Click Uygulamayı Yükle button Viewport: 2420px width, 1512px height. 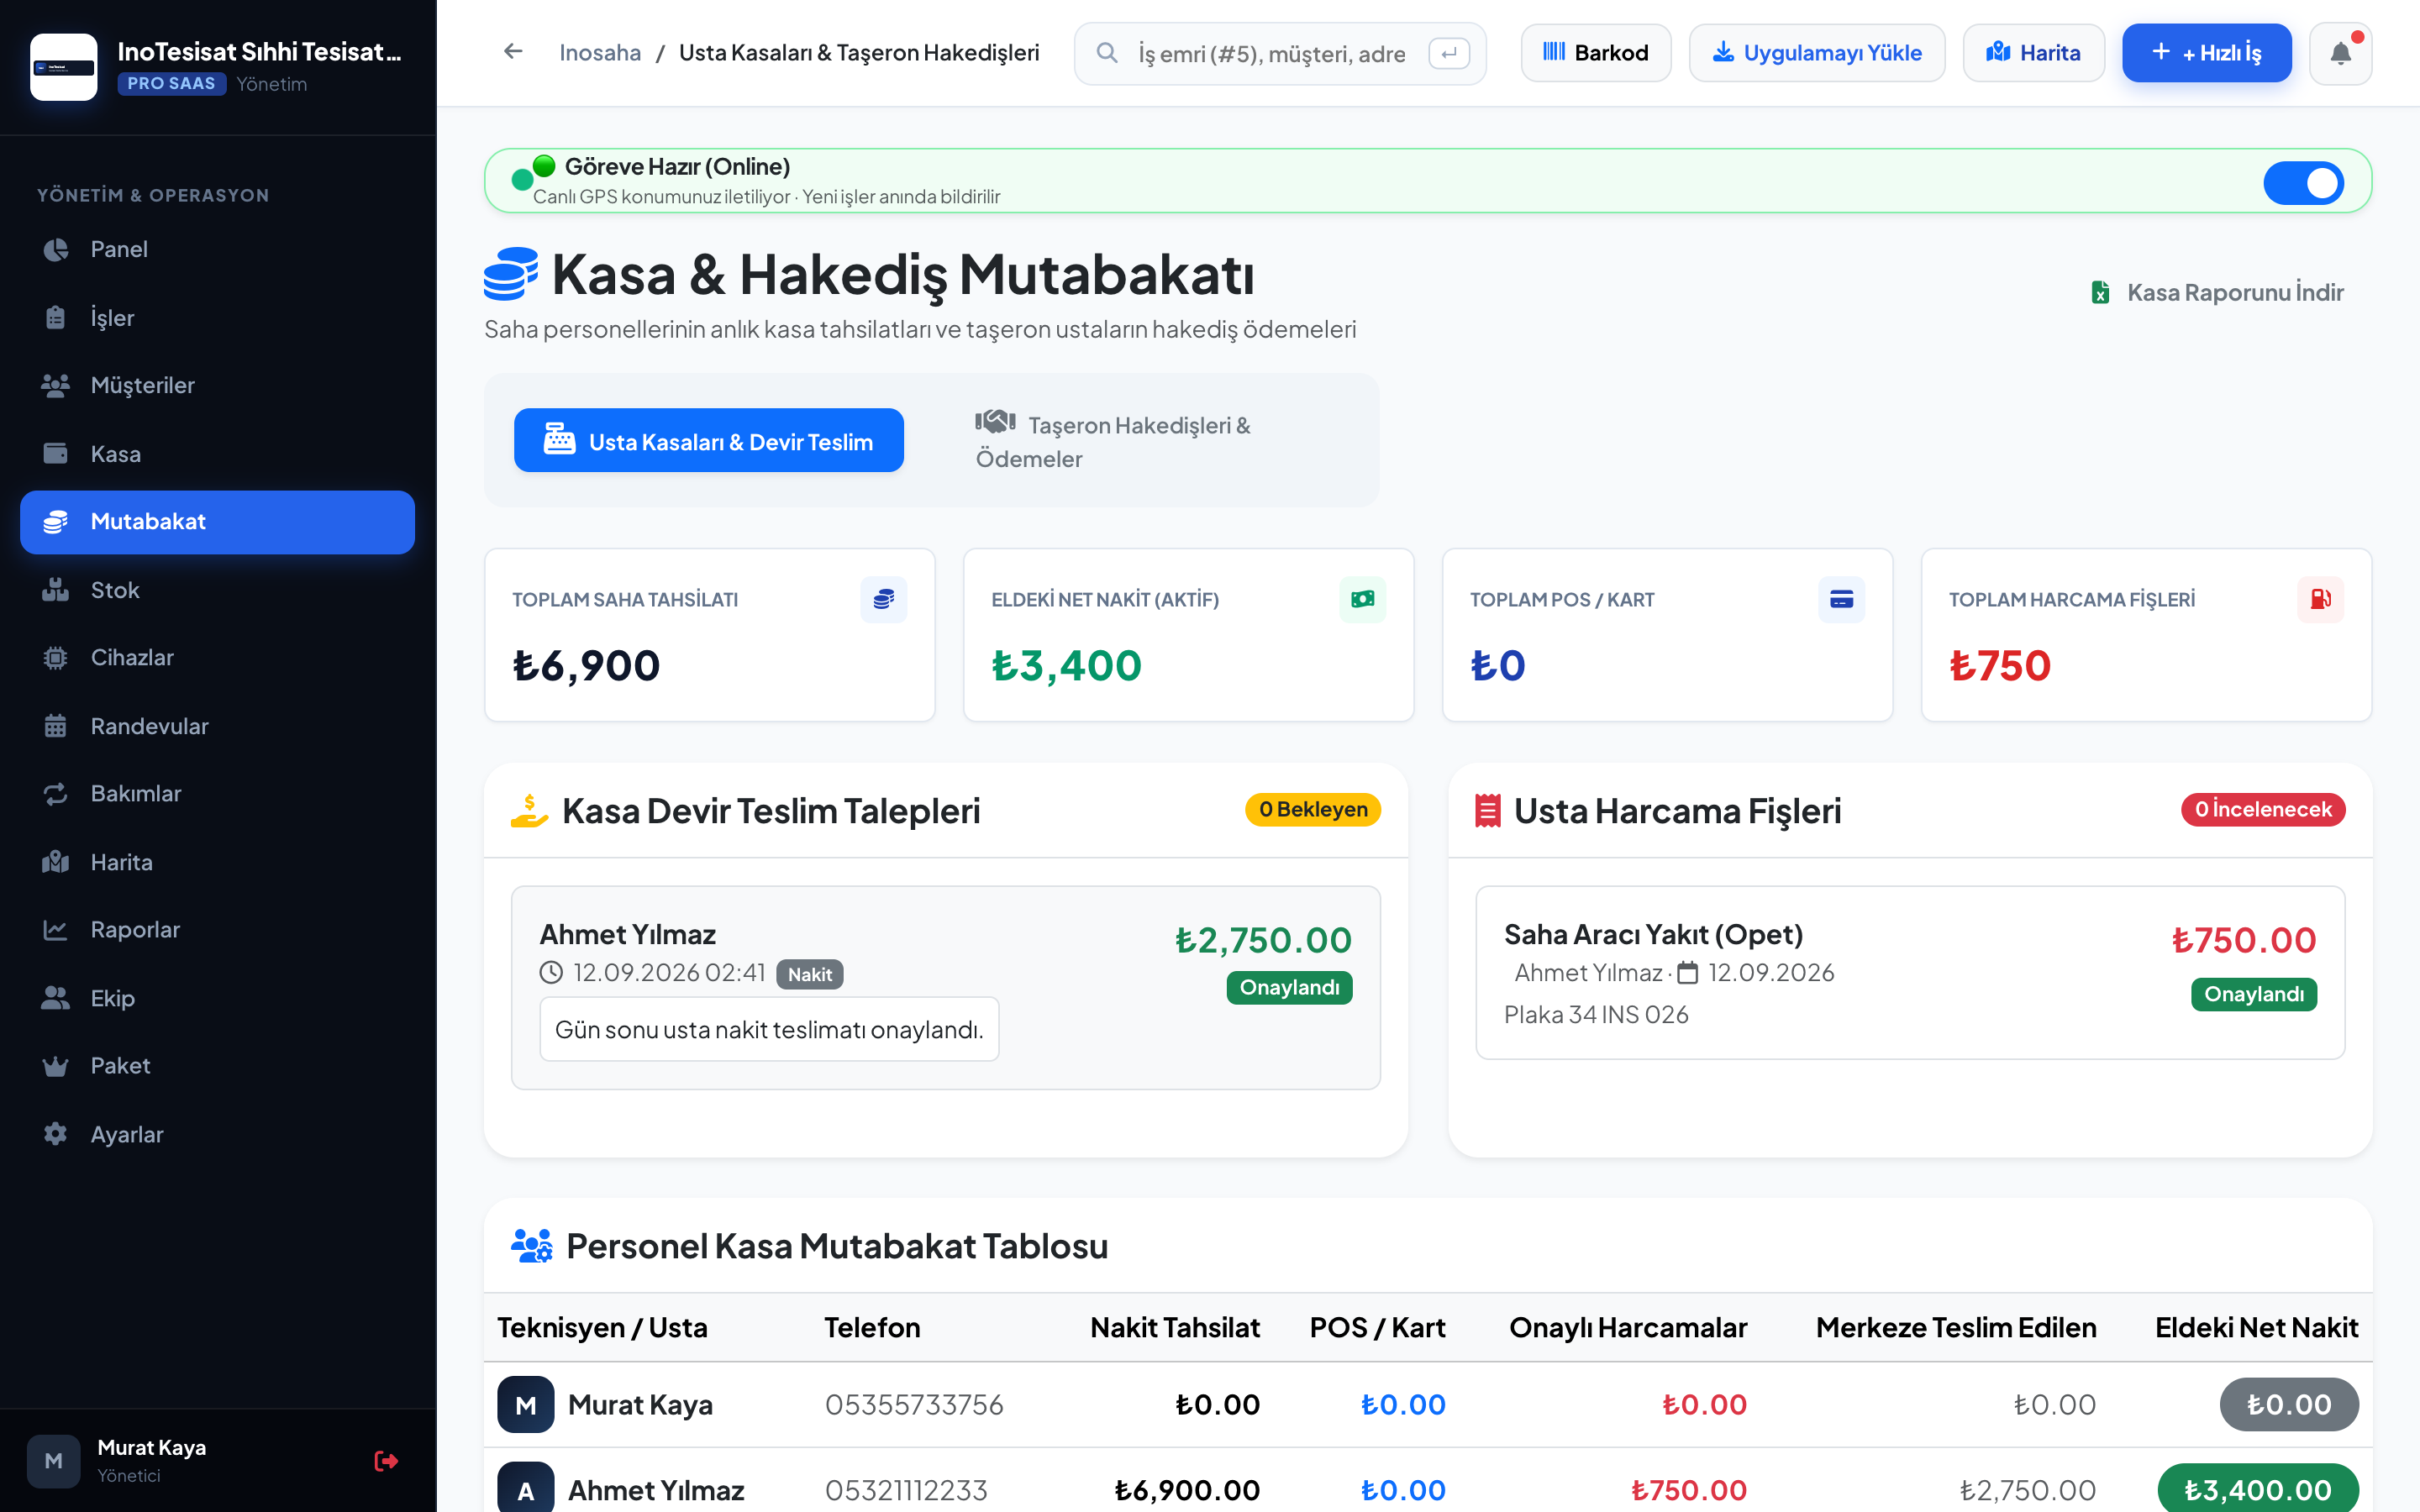1816,53
